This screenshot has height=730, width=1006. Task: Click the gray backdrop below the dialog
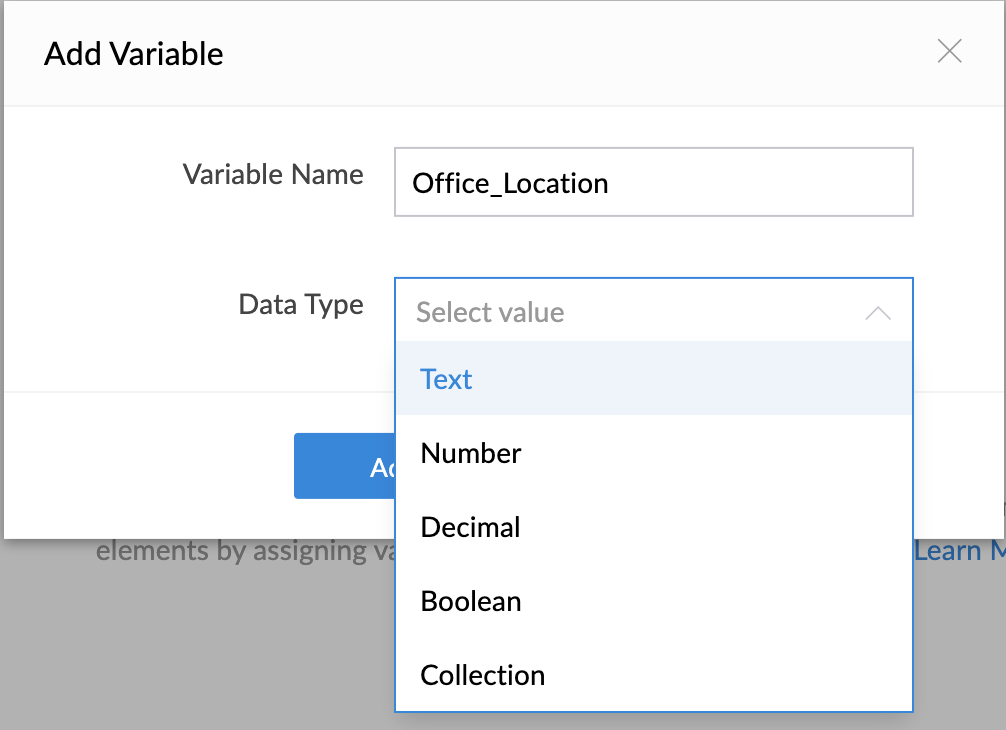200,650
